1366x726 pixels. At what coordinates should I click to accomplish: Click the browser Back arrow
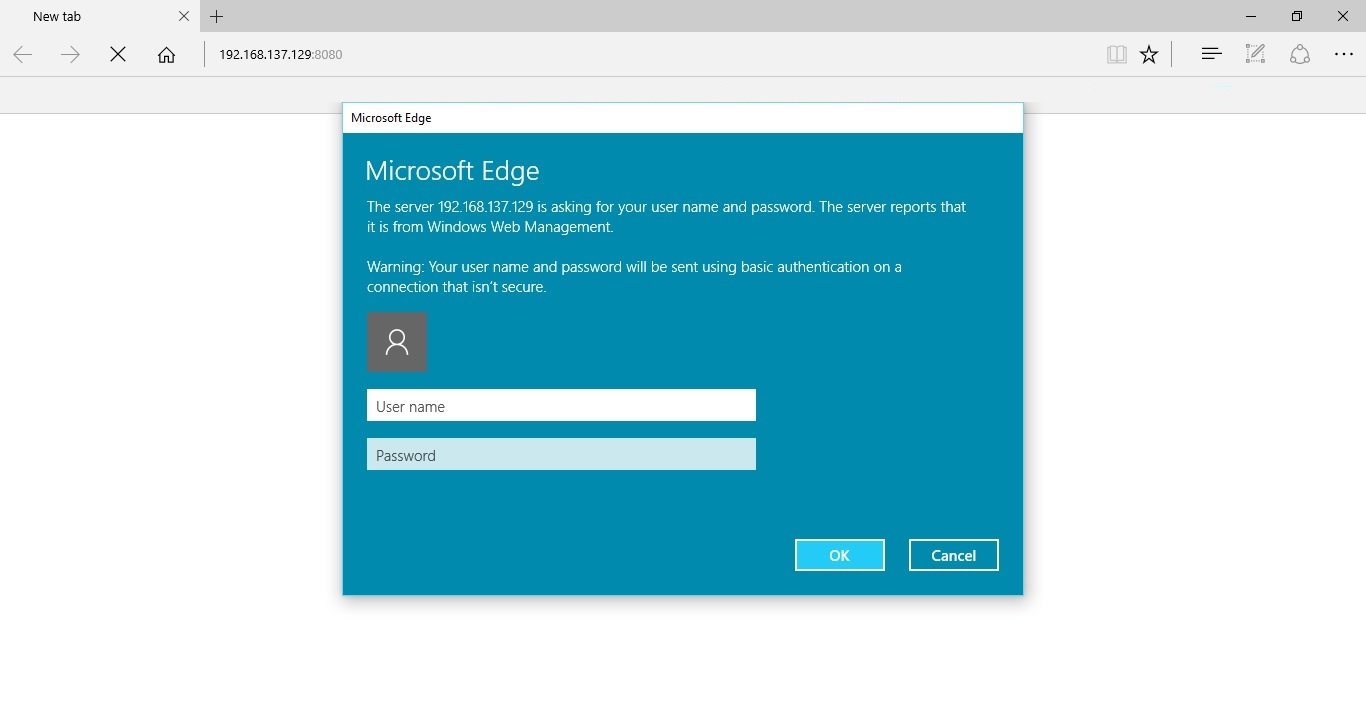tap(23, 55)
